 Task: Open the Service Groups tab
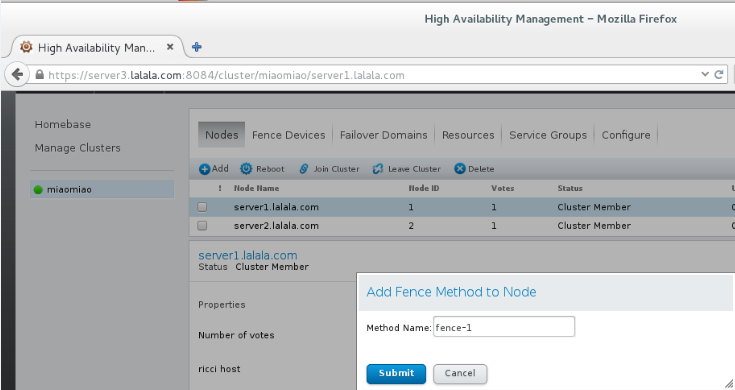548,135
